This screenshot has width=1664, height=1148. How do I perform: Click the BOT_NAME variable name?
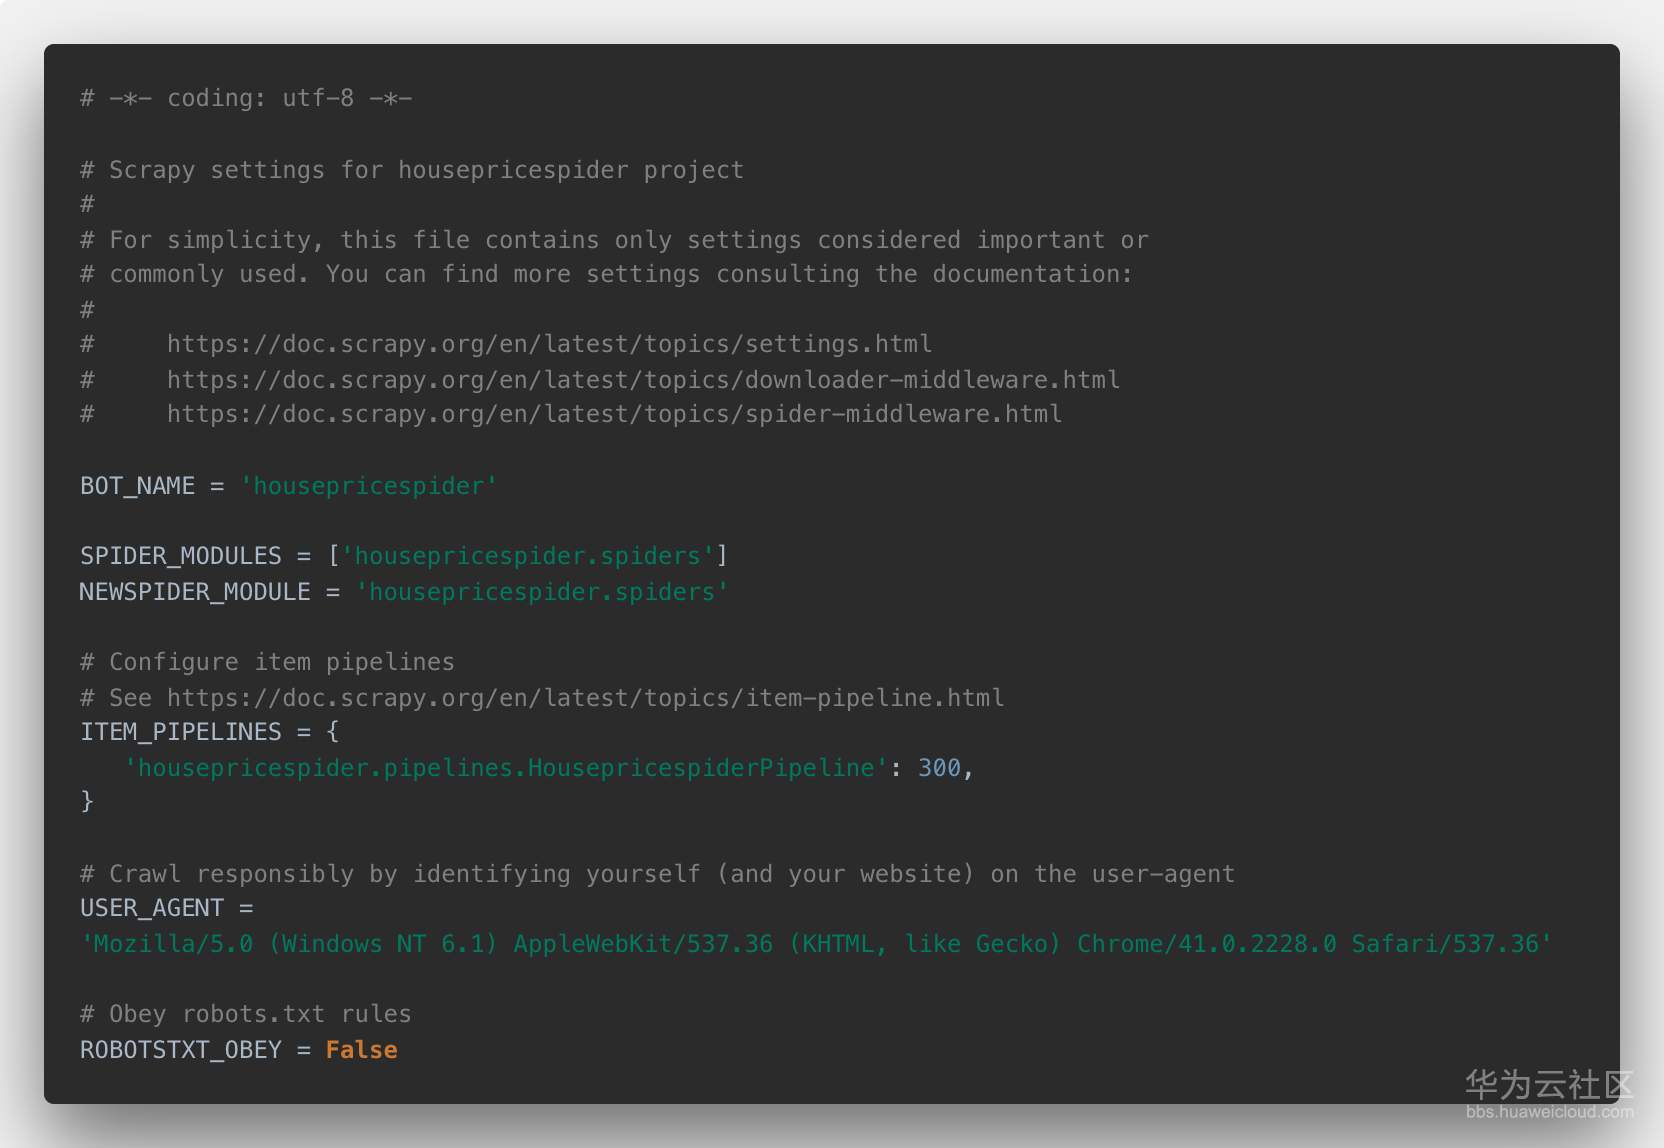click(137, 486)
